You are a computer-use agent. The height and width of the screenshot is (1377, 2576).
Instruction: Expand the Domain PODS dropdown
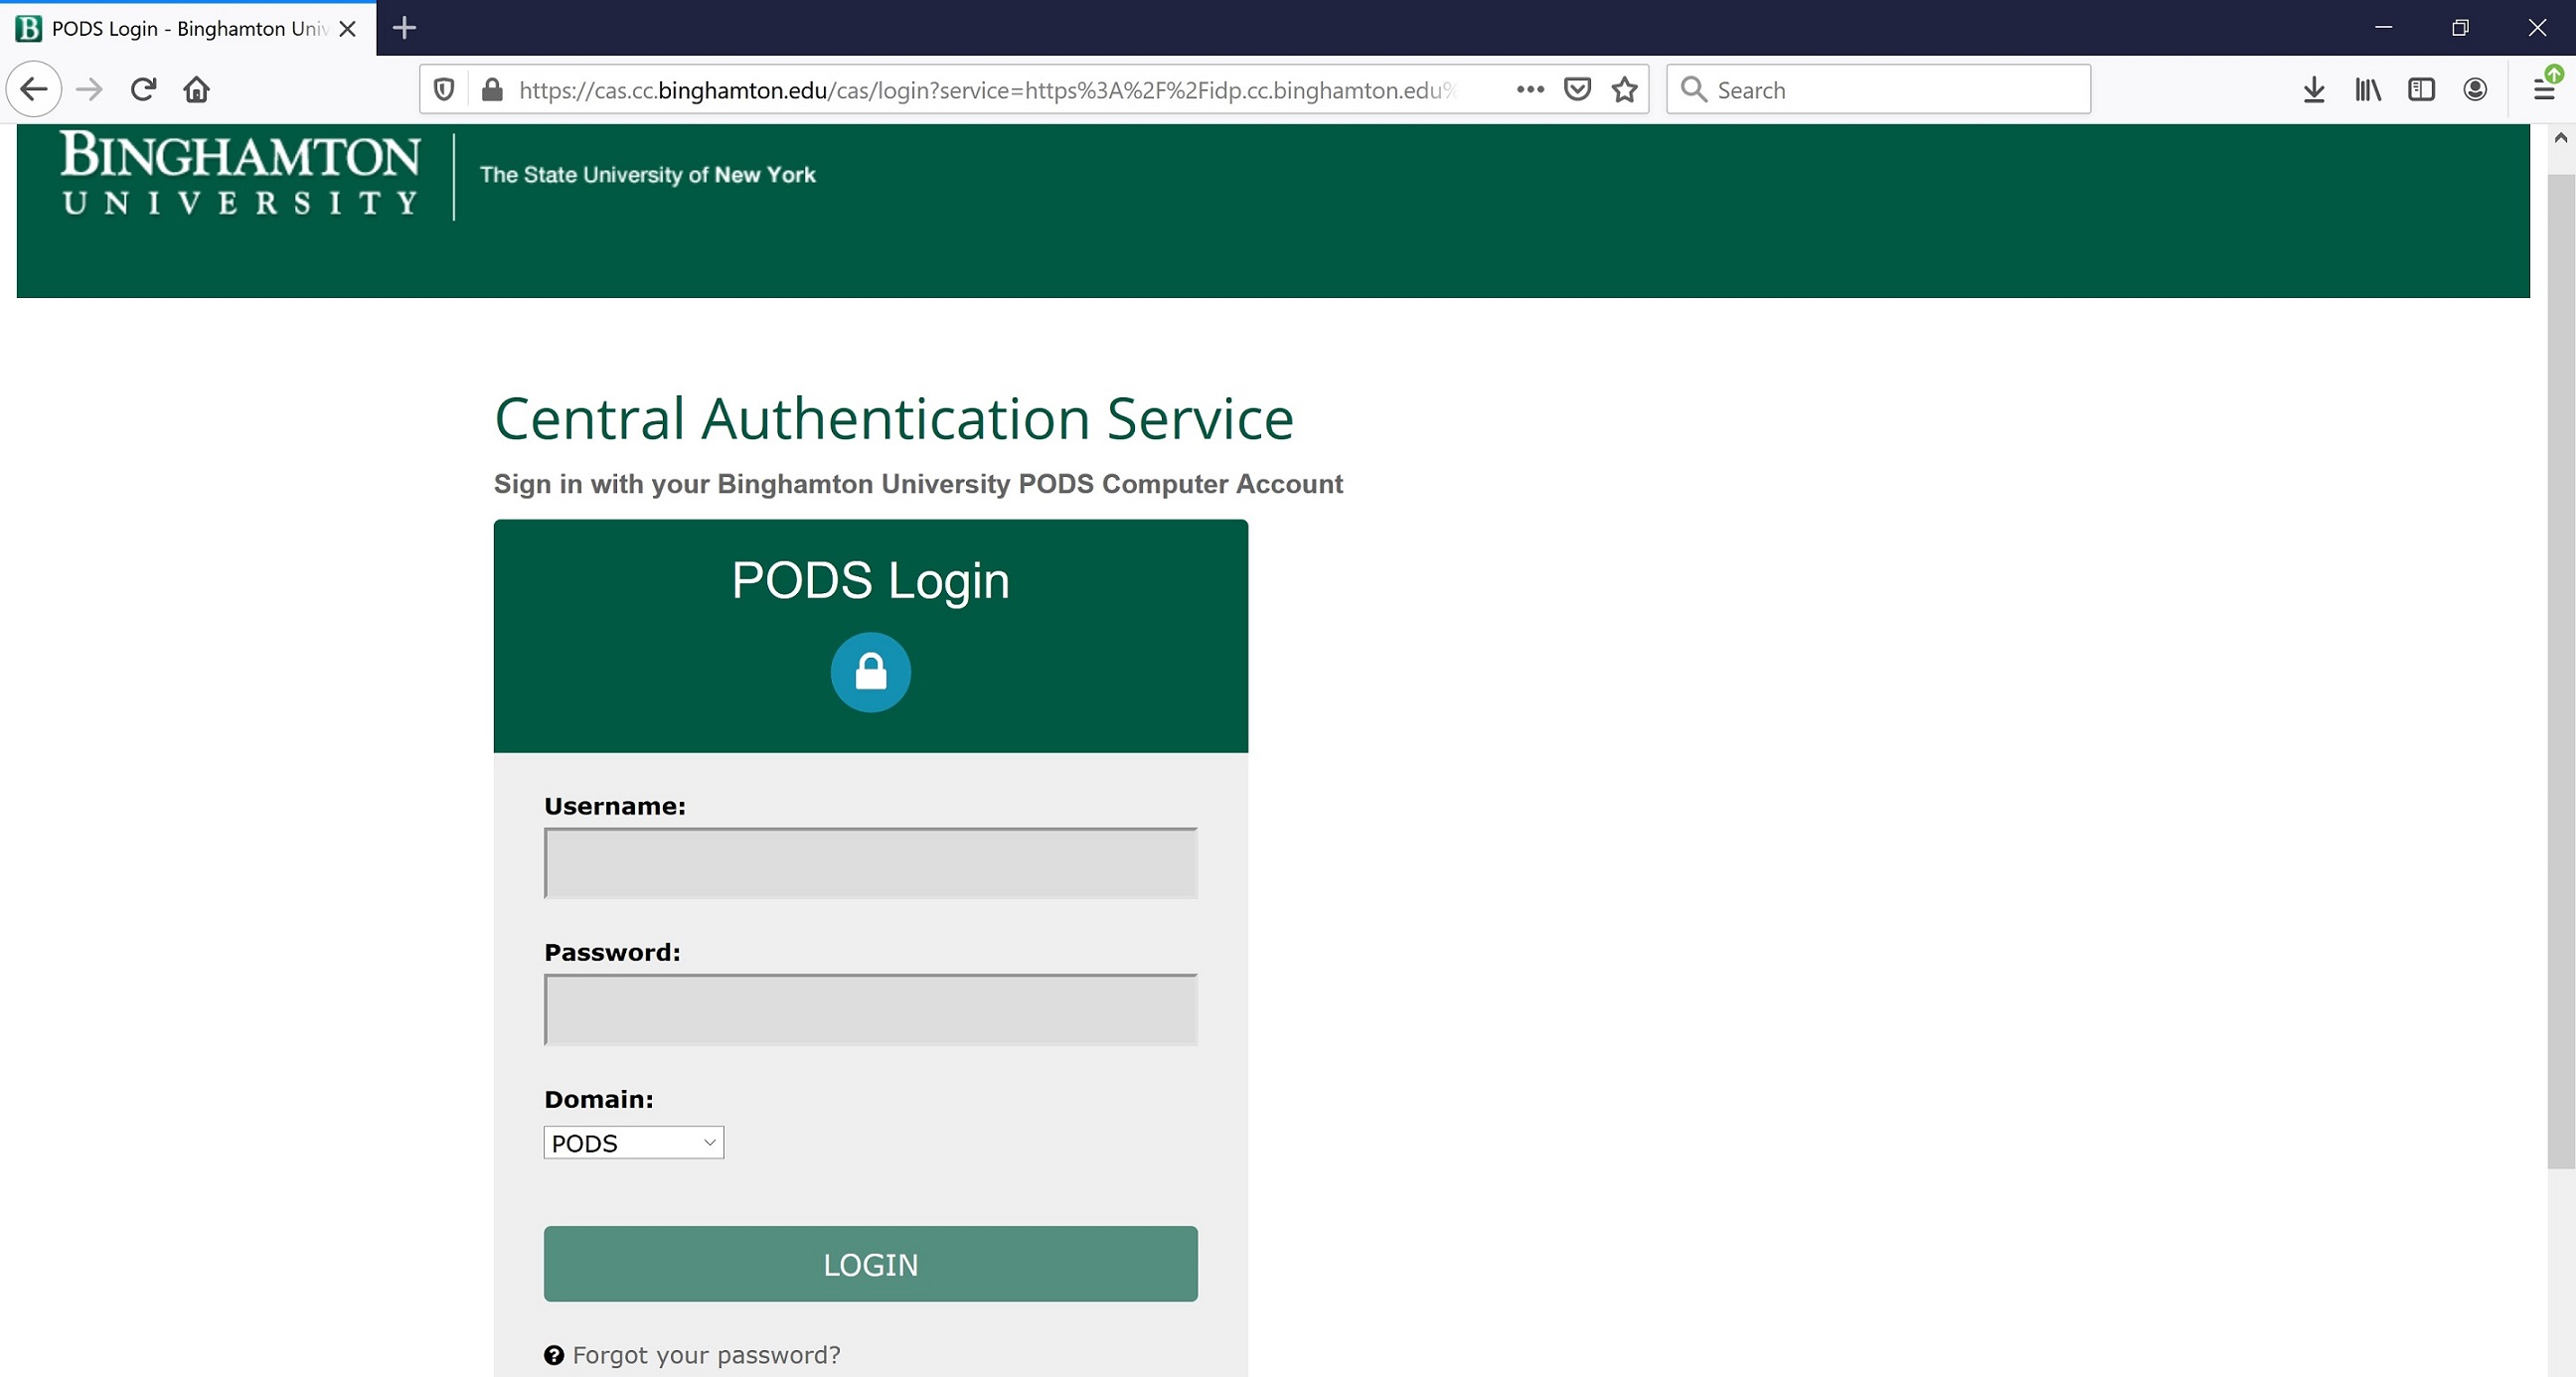(633, 1142)
